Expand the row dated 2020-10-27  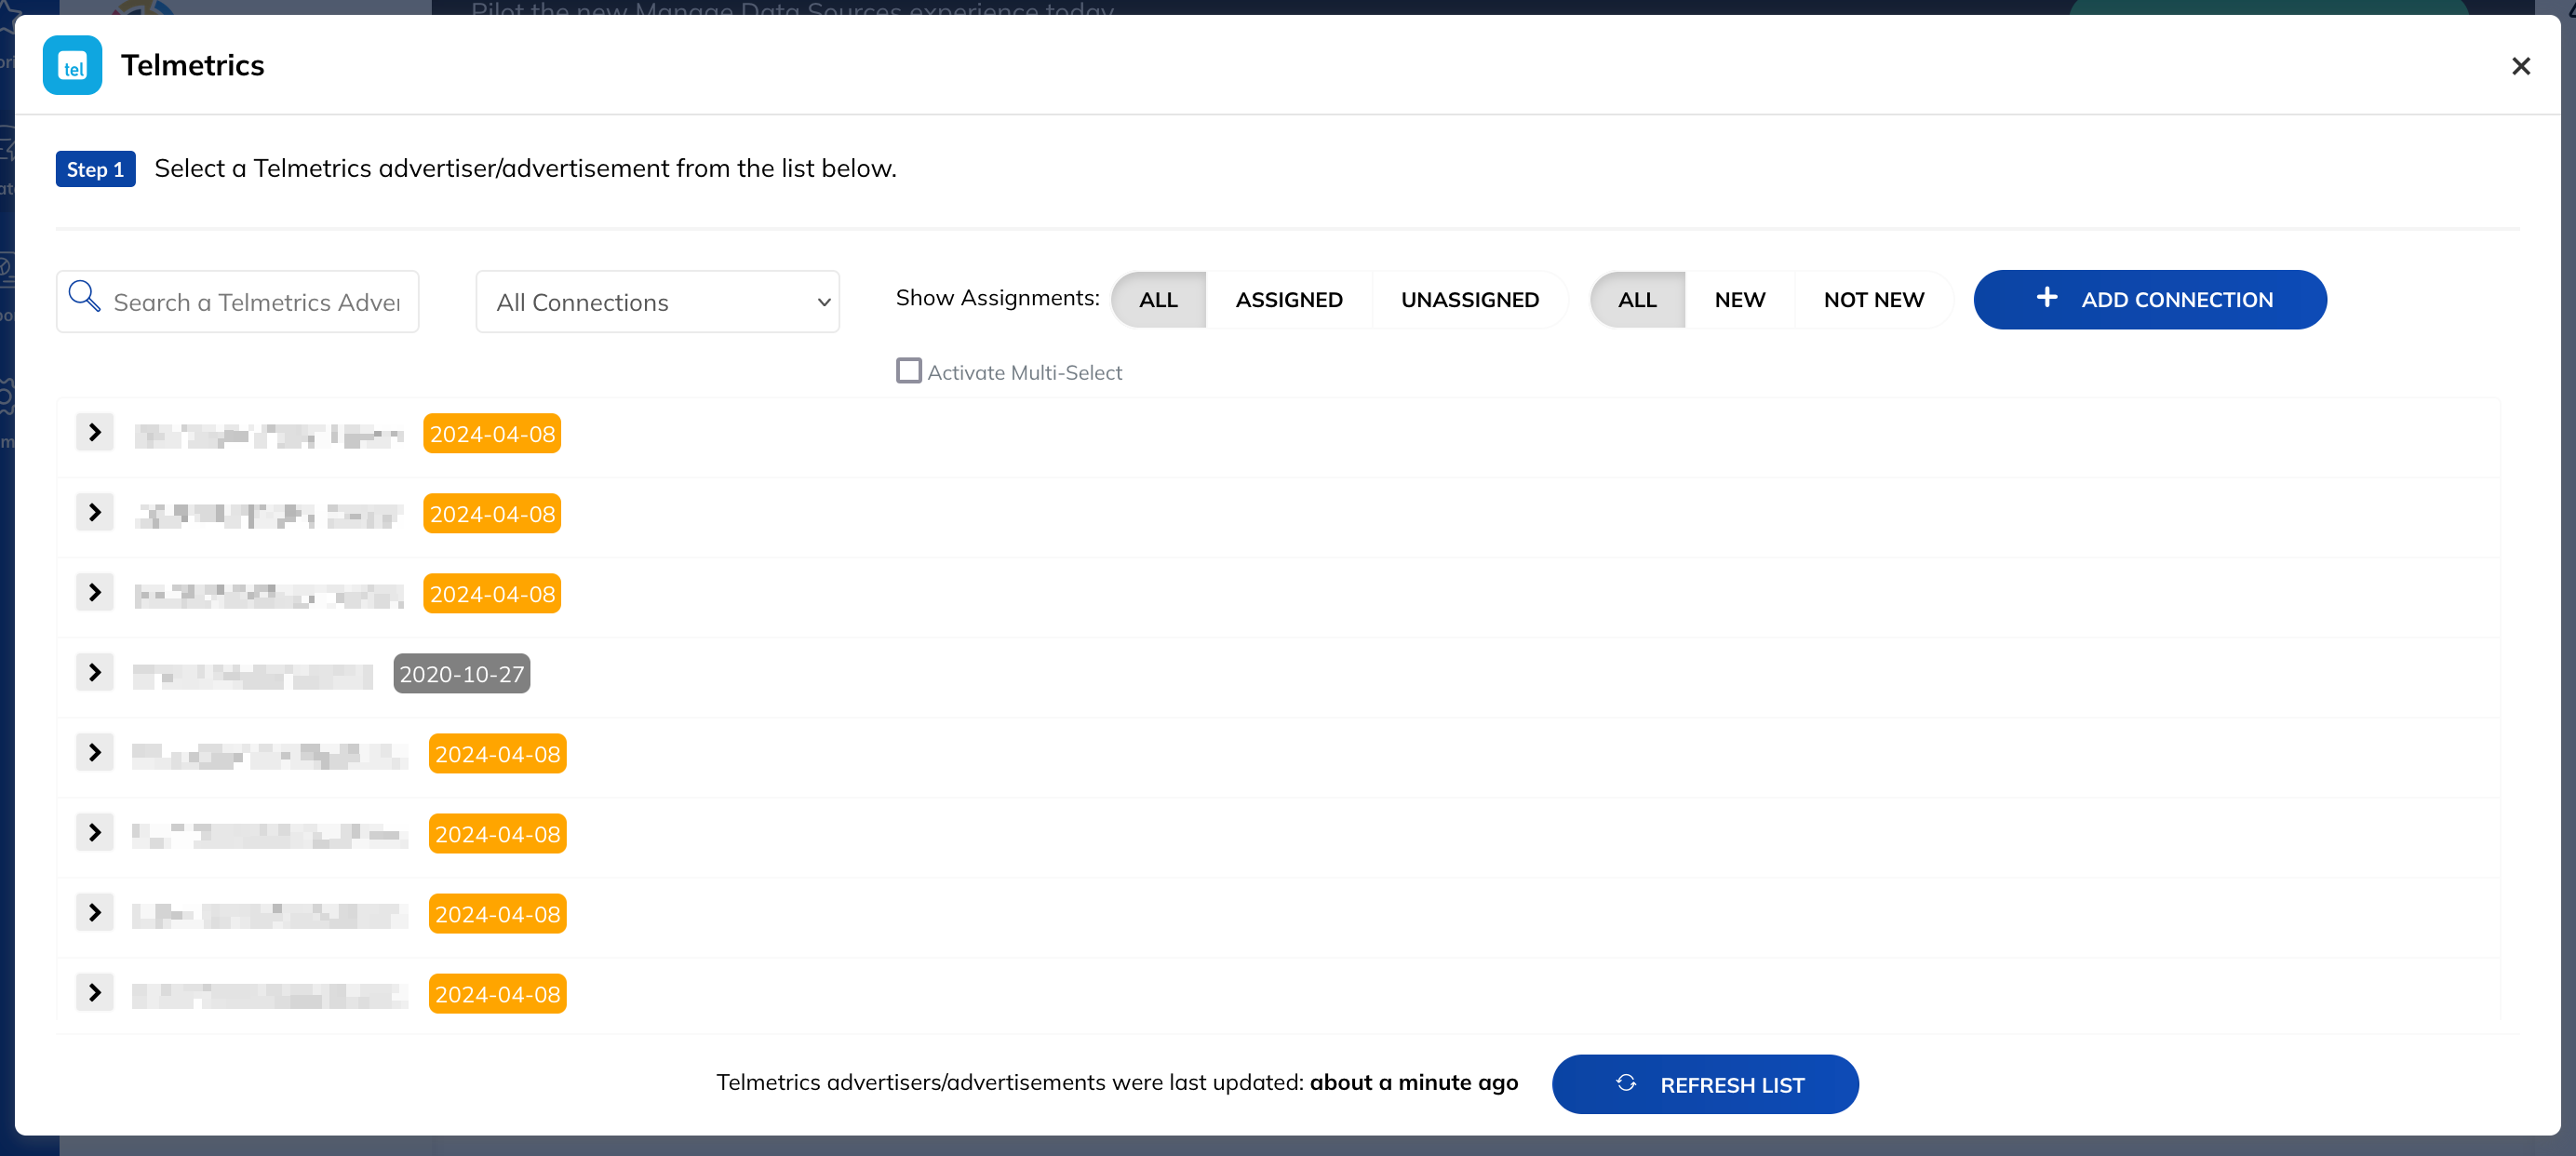95,673
